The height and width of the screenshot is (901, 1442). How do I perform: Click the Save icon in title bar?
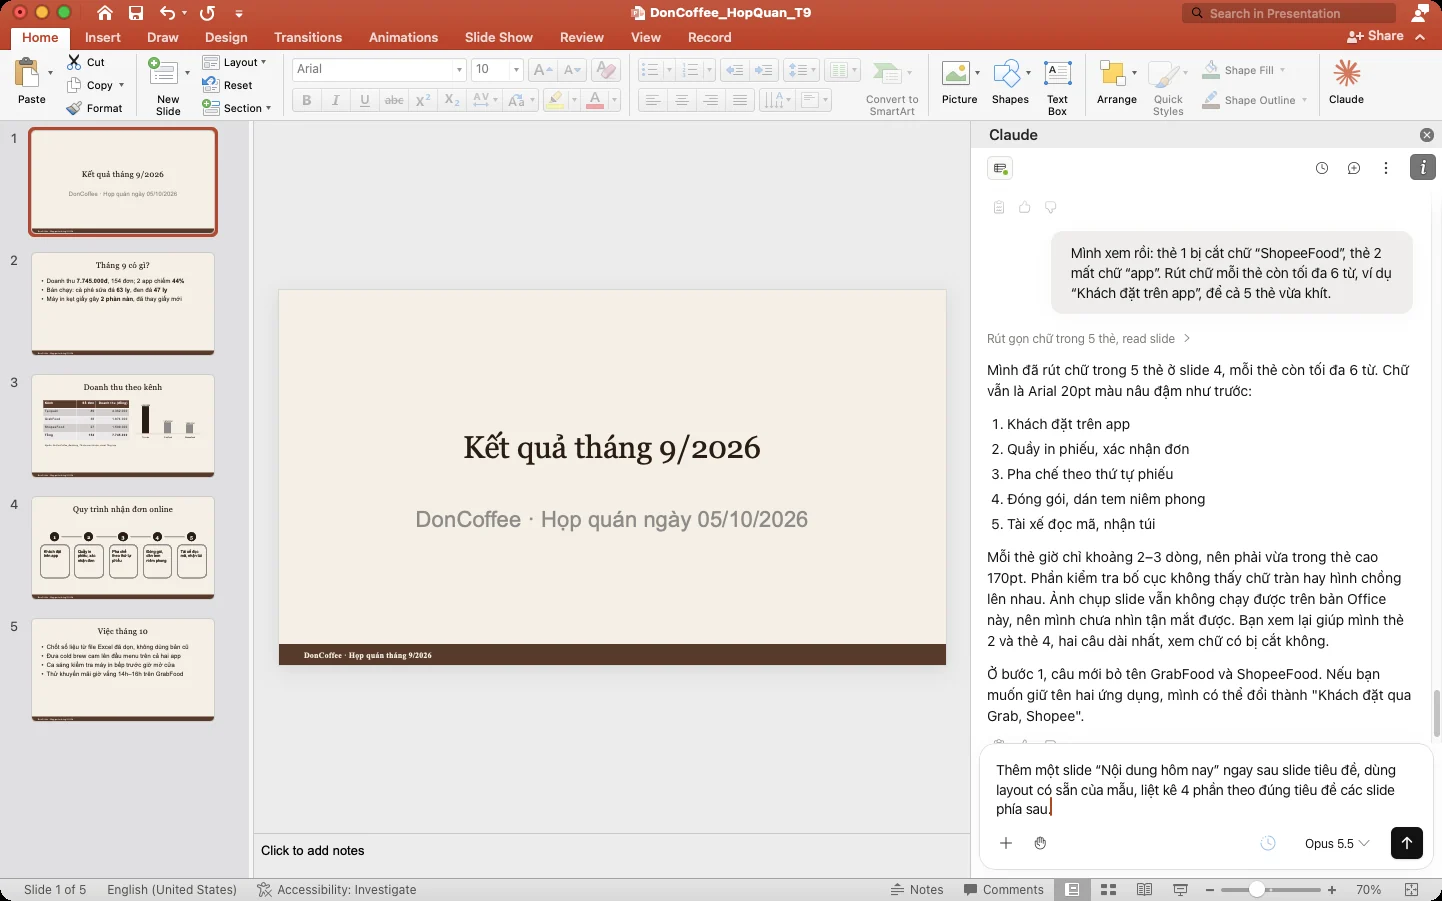pyautogui.click(x=136, y=13)
